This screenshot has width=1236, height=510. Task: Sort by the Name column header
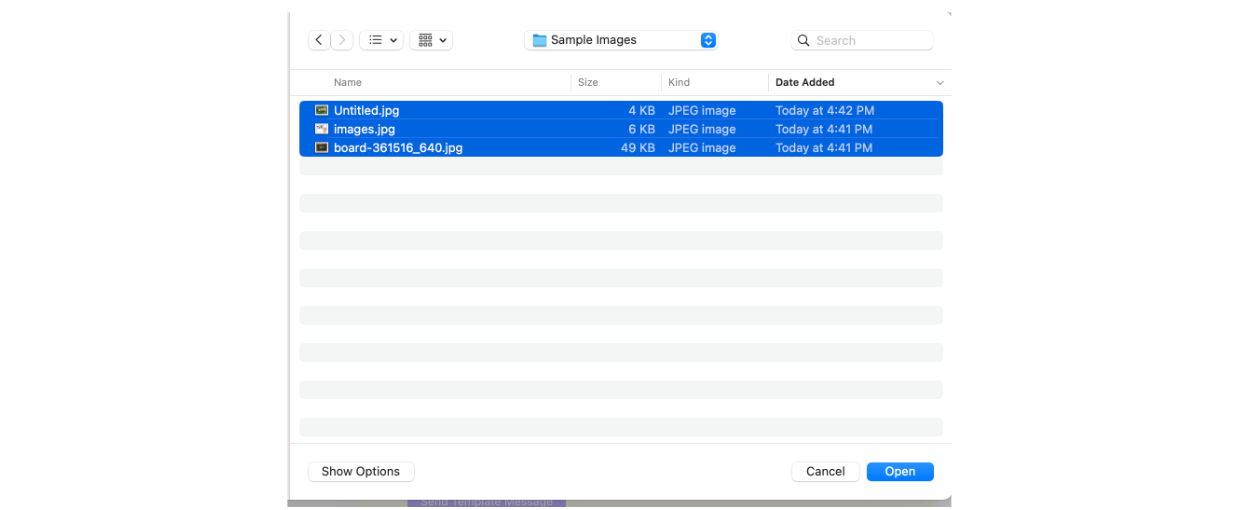[348, 82]
